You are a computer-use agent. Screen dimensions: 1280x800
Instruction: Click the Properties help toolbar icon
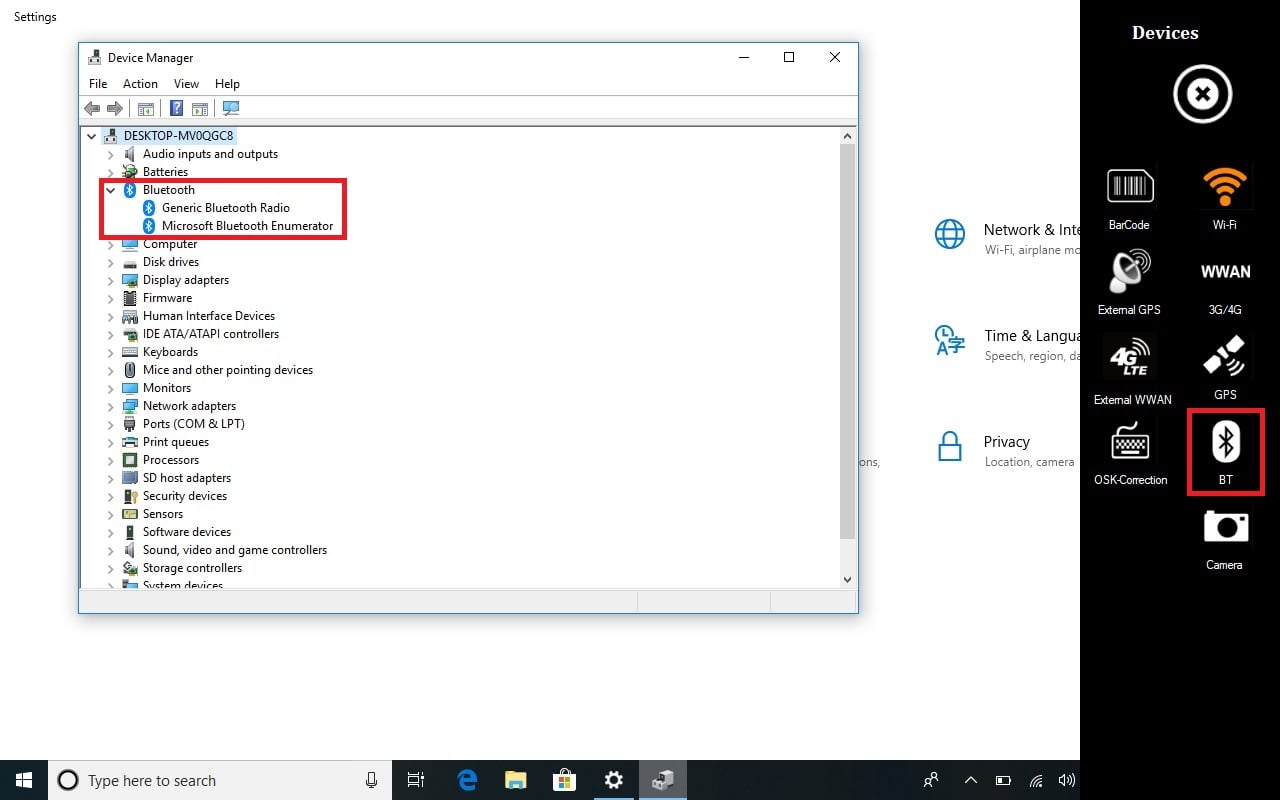[176, 109]
